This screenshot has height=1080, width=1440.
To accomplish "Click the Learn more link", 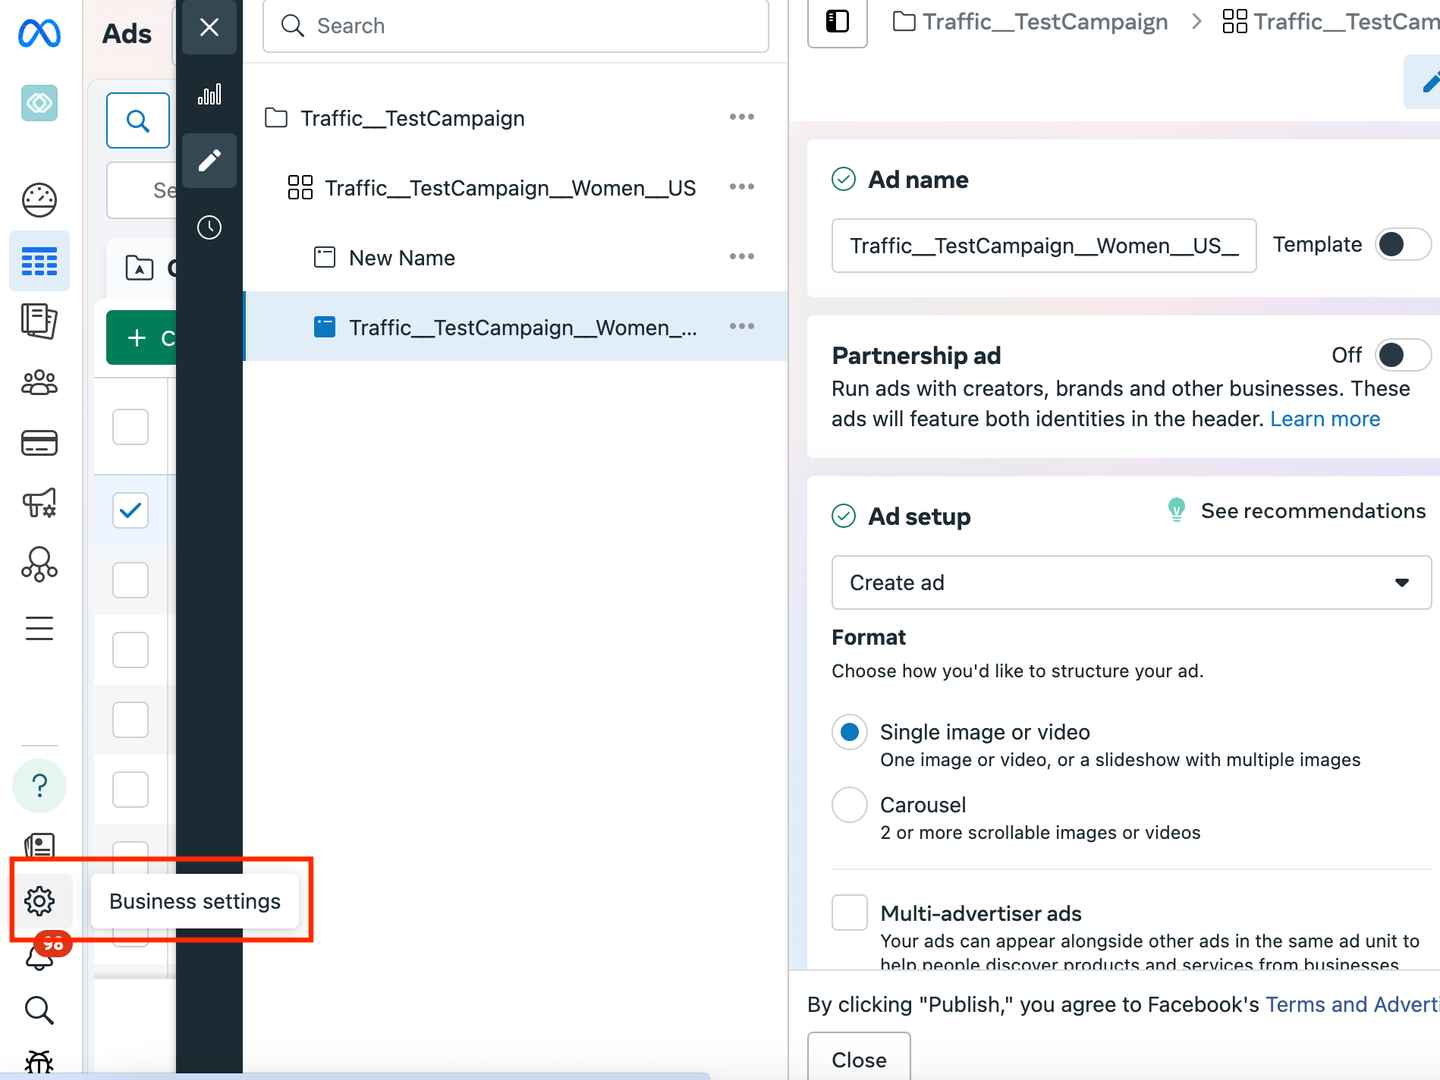I will coord(1324,419).
